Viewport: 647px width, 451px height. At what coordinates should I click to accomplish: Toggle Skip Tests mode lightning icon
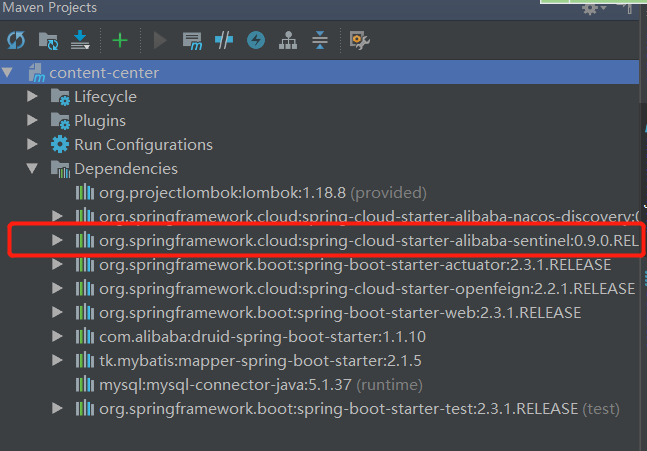click(256, 40)
